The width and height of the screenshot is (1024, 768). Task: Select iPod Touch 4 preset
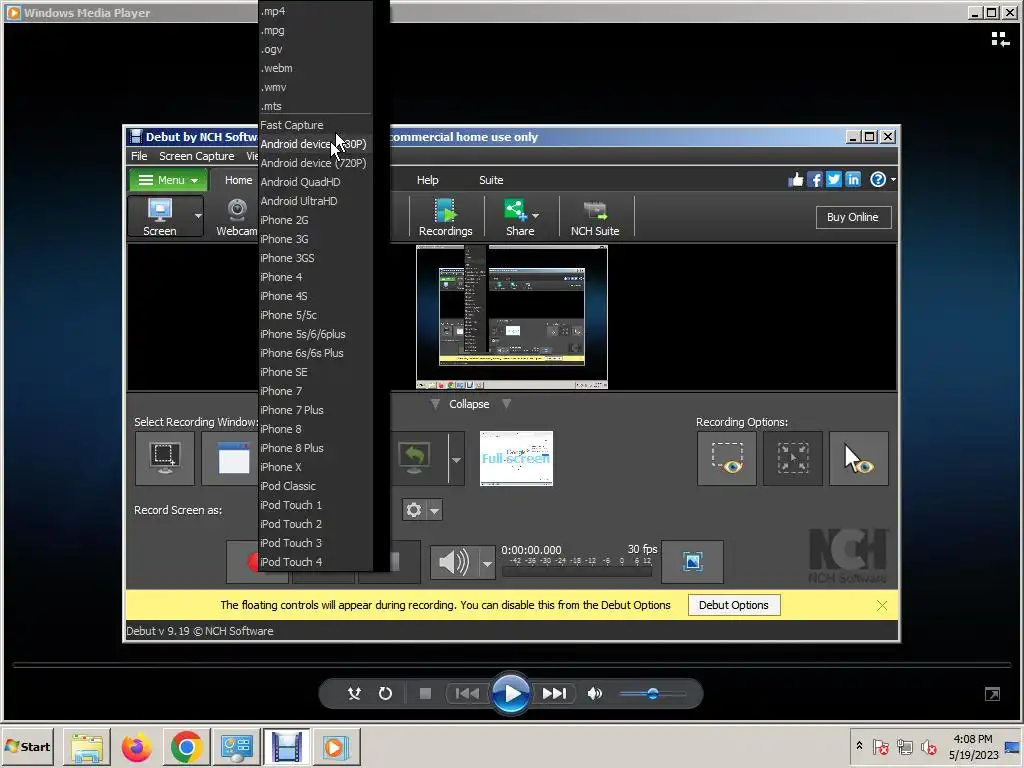pyautogui.click(x=315, y=562)
